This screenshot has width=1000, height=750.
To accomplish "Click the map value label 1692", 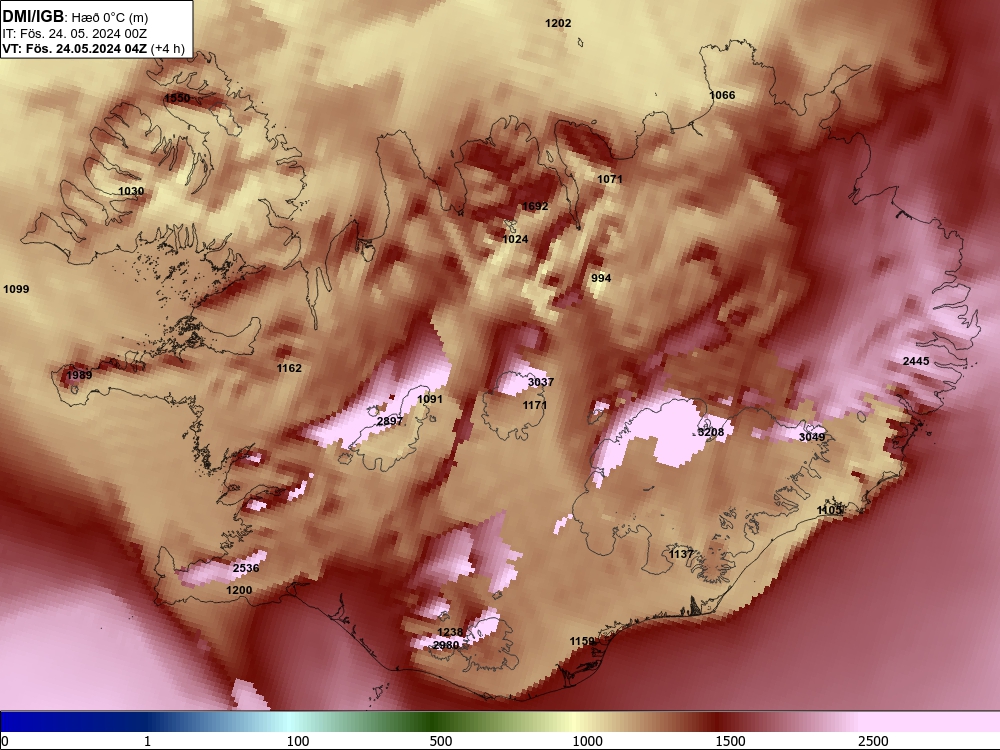I will [535, 206].
